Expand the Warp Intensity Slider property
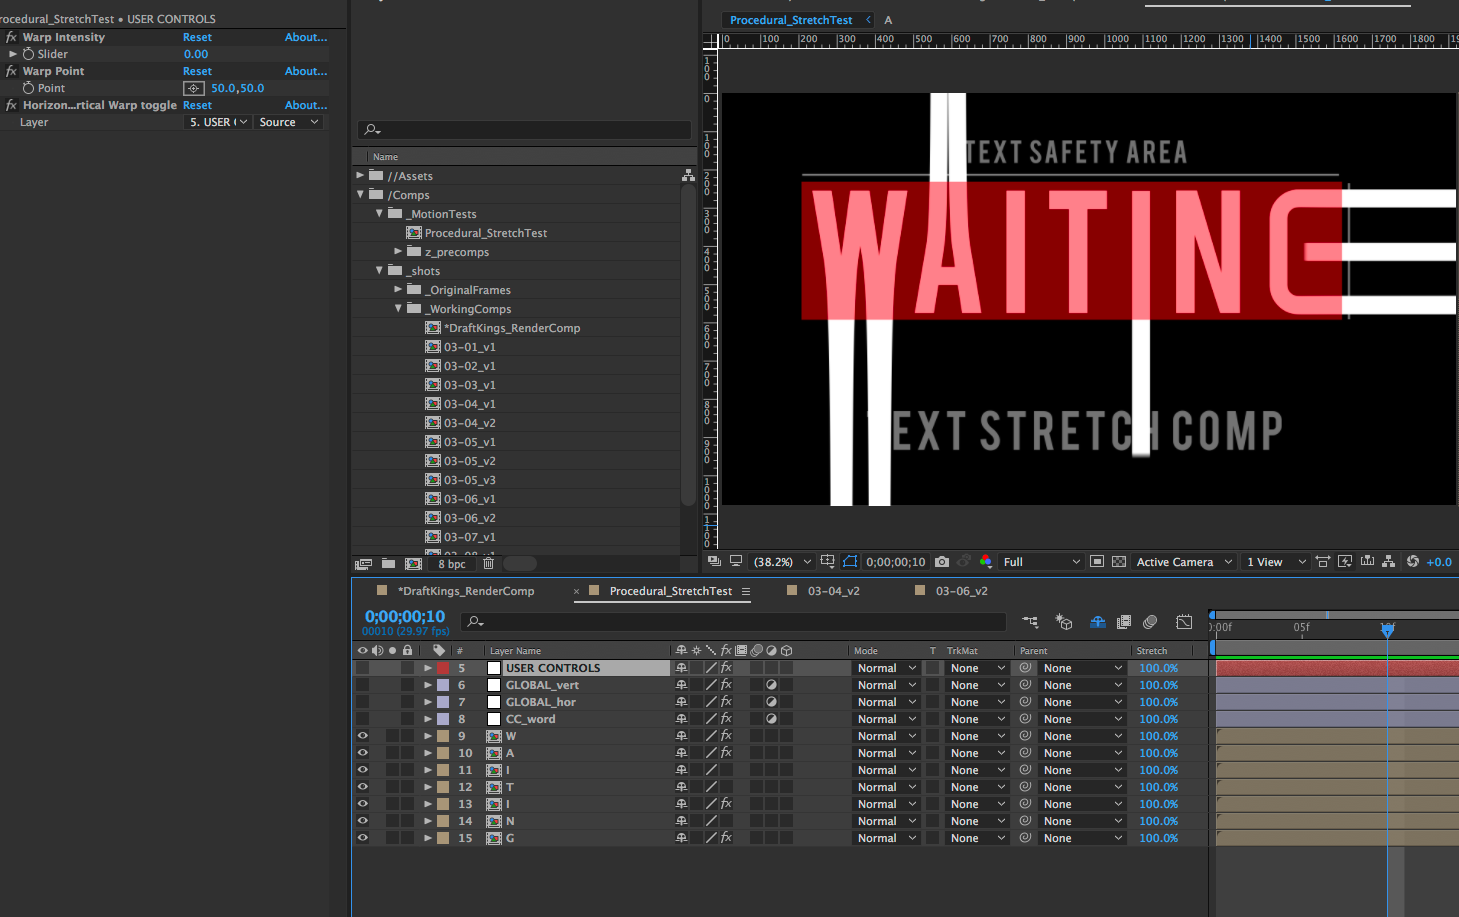The width and height of the screenshot is (1459, 917). point(13,54)
